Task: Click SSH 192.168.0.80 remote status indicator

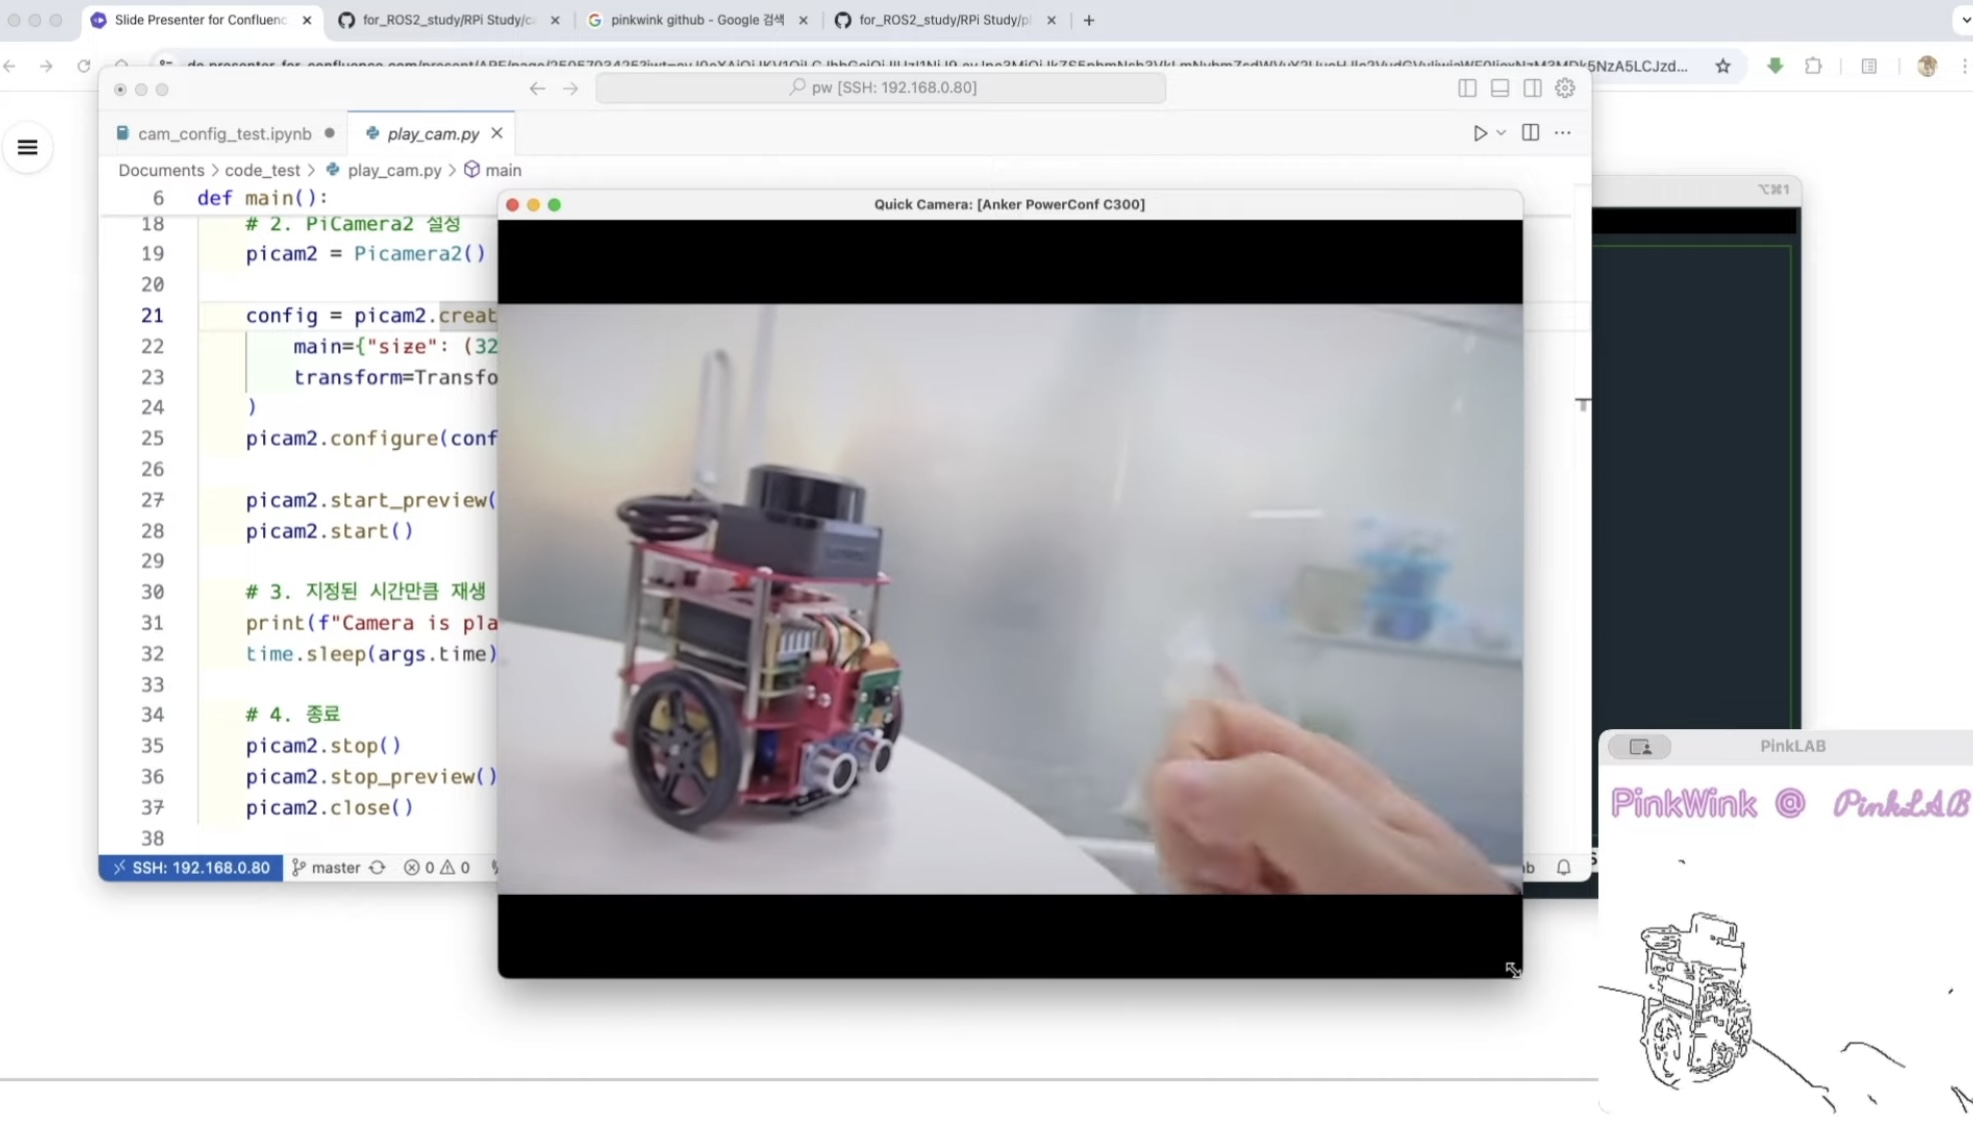Action: pos(191,867)
